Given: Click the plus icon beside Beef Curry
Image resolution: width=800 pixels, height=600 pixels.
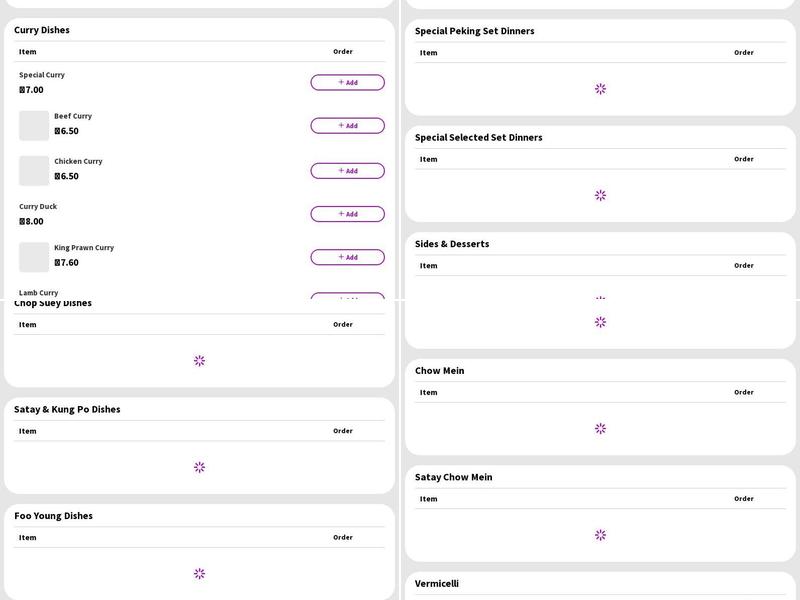Looking at the screenshot, I should [341, 125].
